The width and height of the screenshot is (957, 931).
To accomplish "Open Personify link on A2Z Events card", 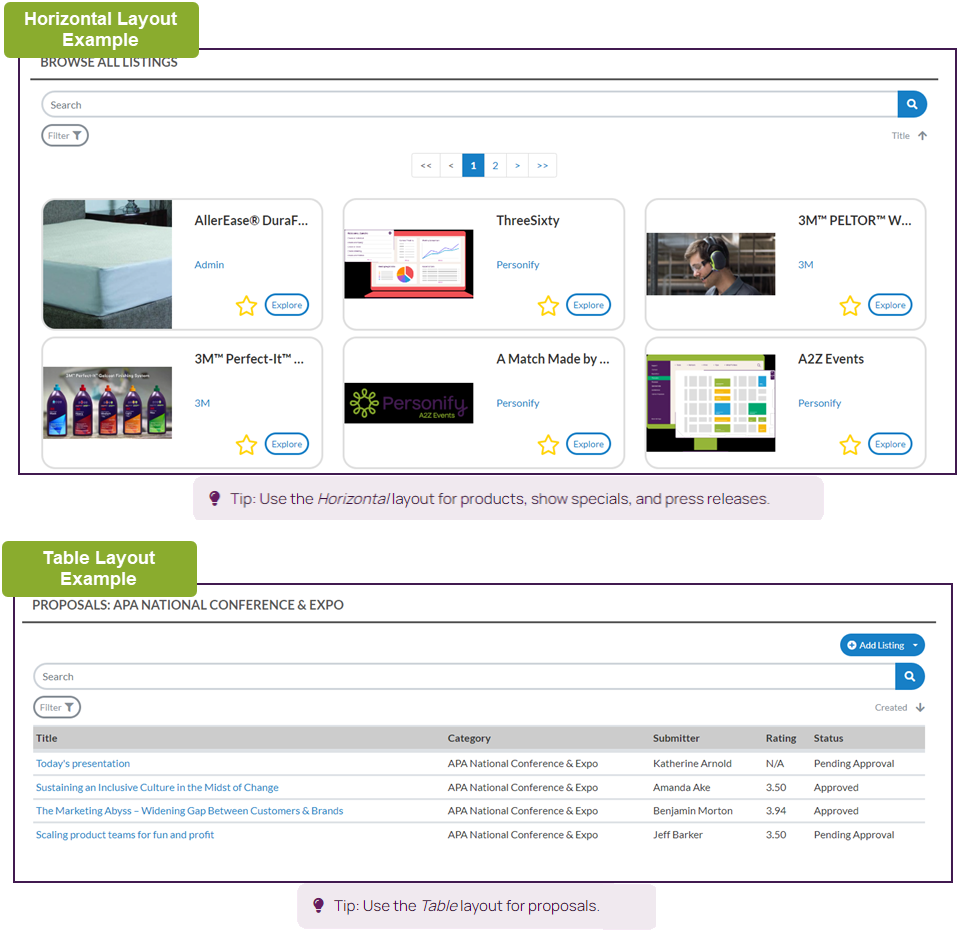I will 820,403.
